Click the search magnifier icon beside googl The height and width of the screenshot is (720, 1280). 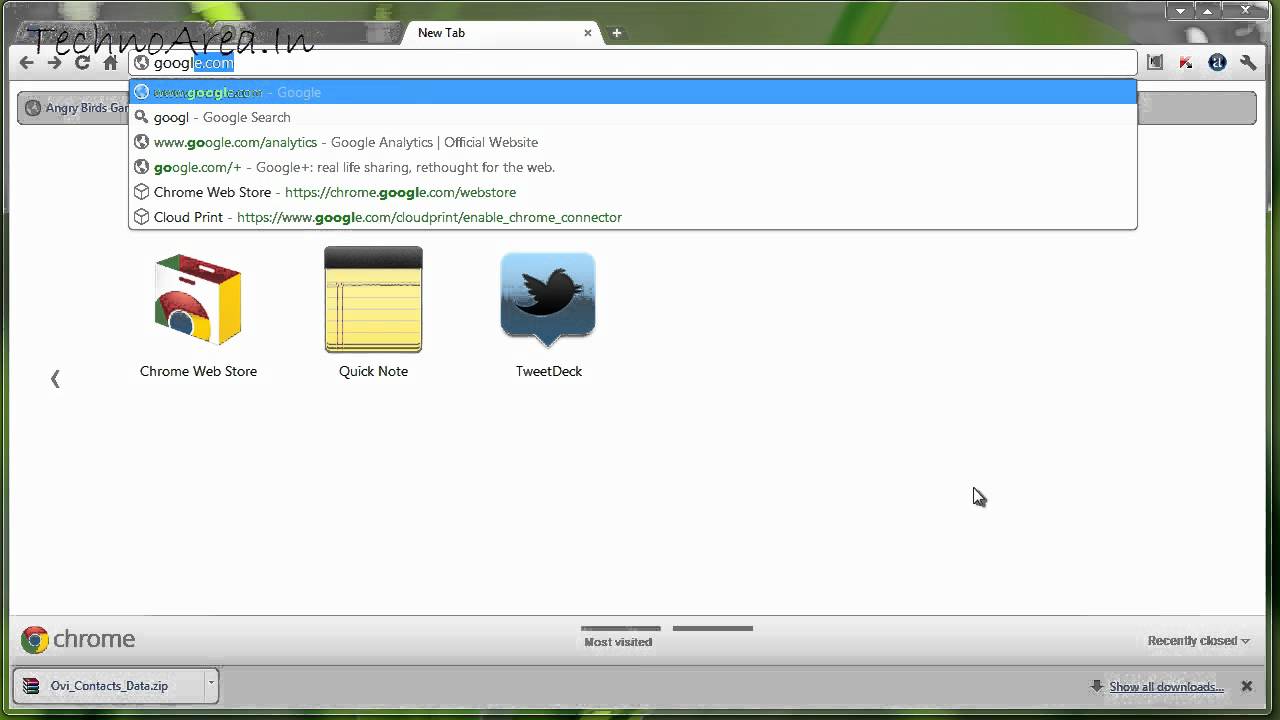click(142, 117)
